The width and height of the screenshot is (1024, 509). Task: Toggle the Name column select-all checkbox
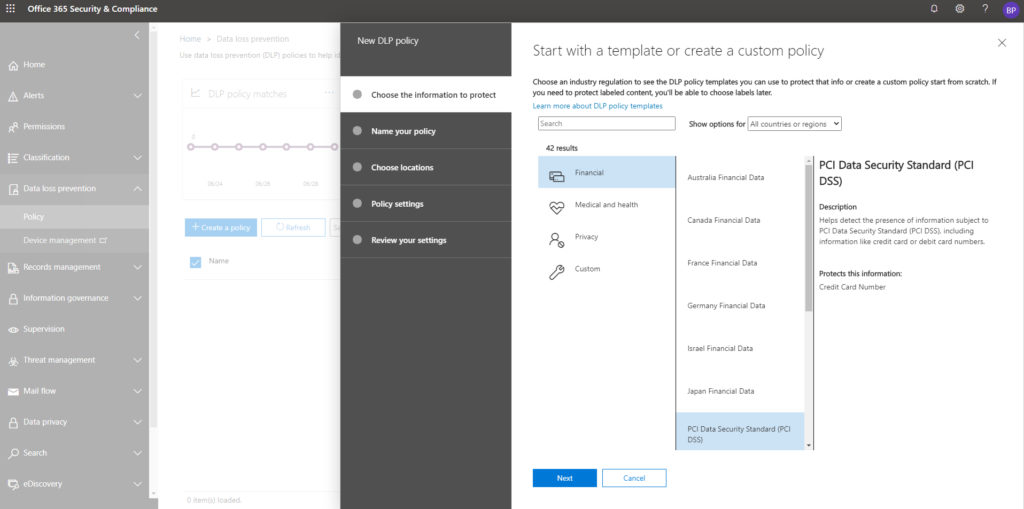click(195, 262)
